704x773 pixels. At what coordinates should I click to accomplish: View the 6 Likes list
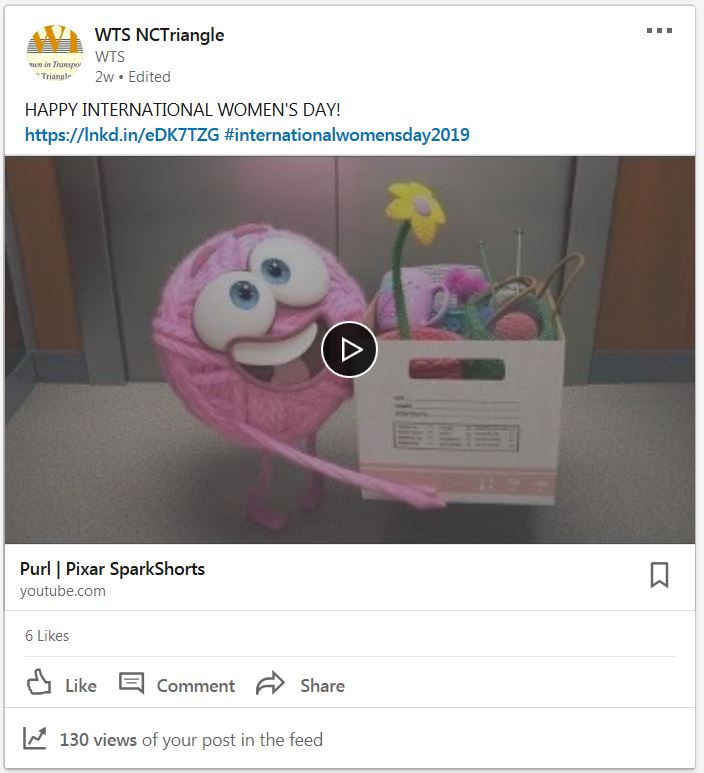click(47, 636)
